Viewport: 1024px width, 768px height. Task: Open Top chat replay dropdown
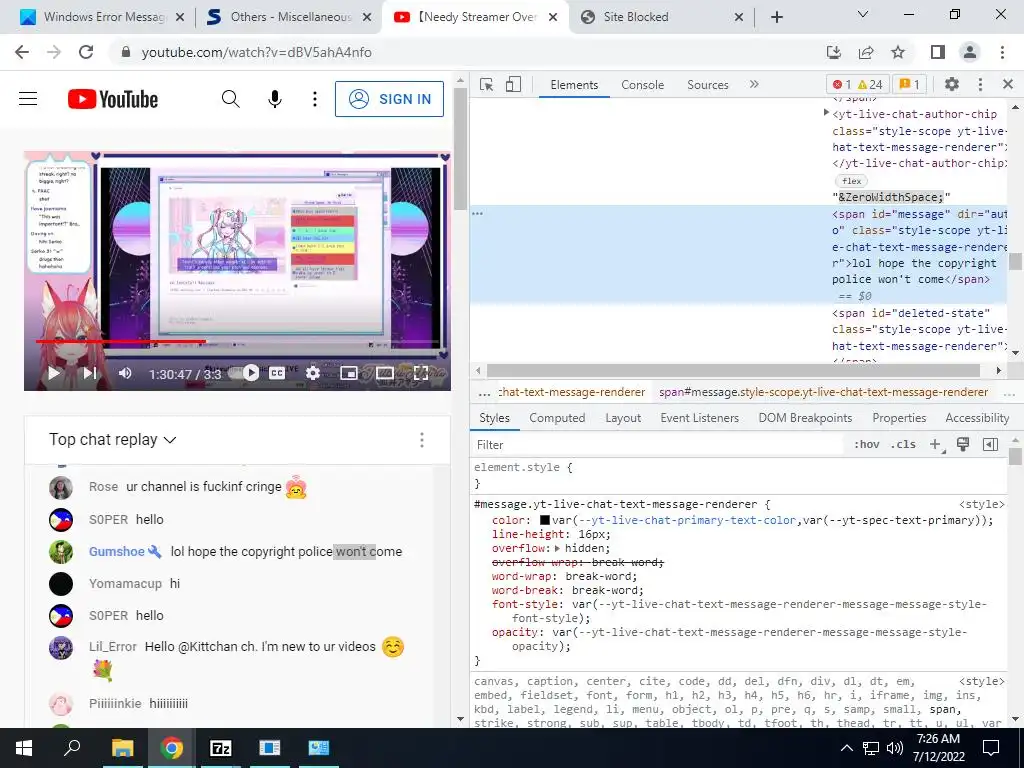point(113,440)
